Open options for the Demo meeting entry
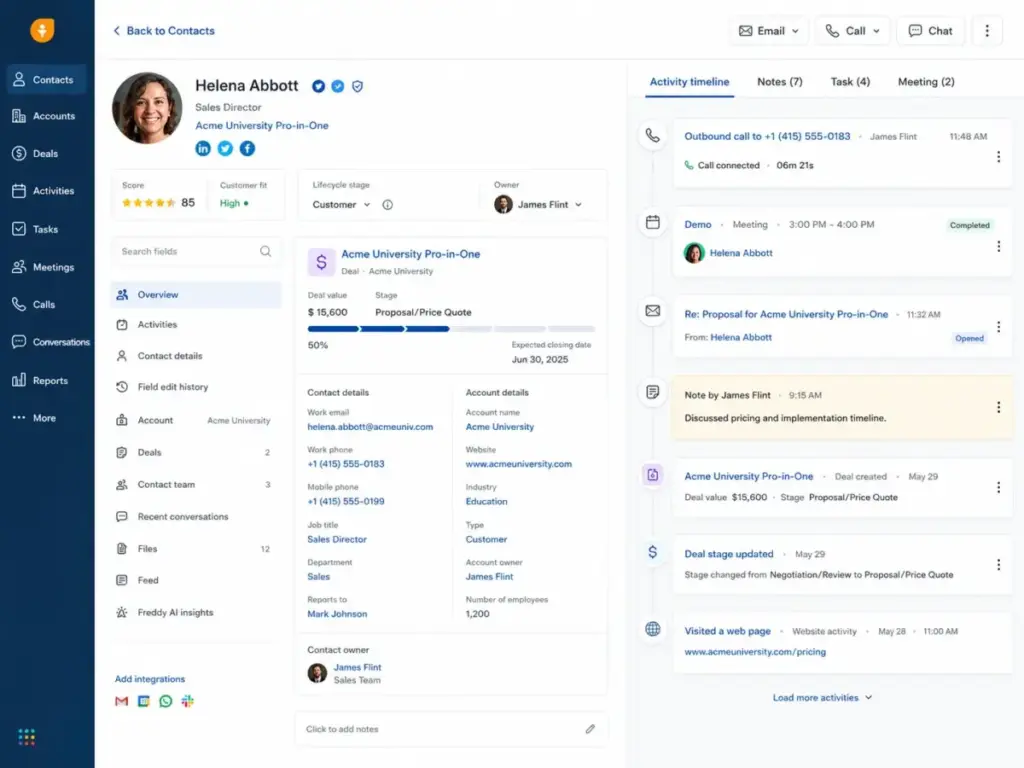Viewport: 1024px width, 768px height. click(x=998, y=246)
